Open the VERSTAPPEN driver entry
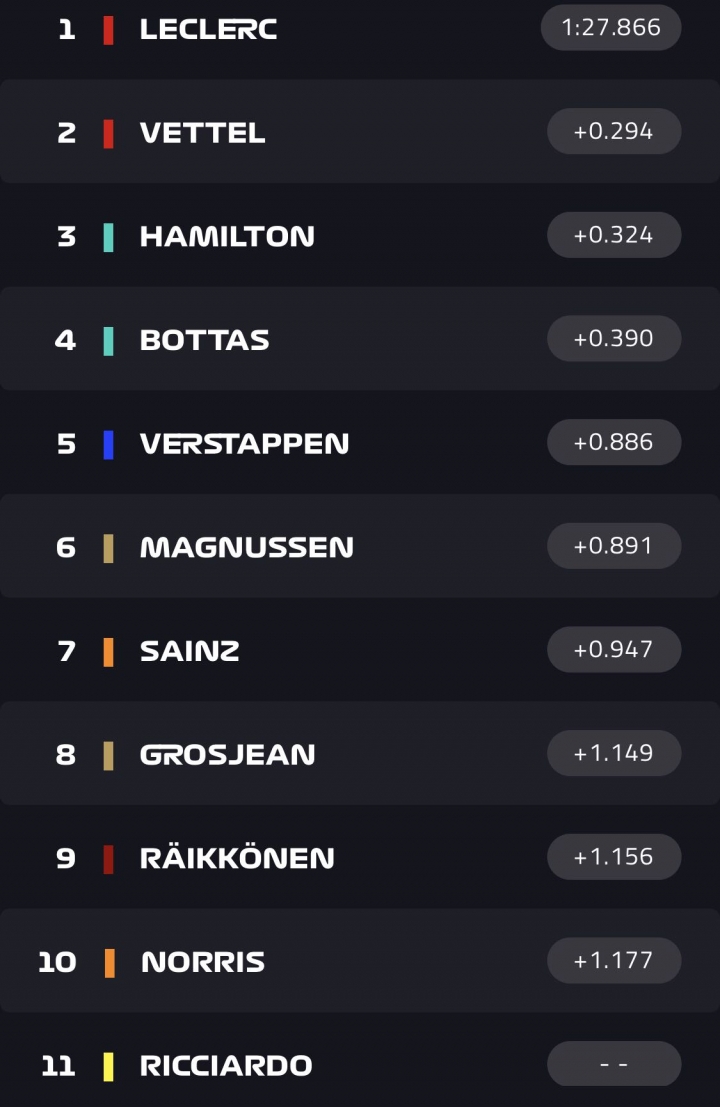 pos(360,442)
